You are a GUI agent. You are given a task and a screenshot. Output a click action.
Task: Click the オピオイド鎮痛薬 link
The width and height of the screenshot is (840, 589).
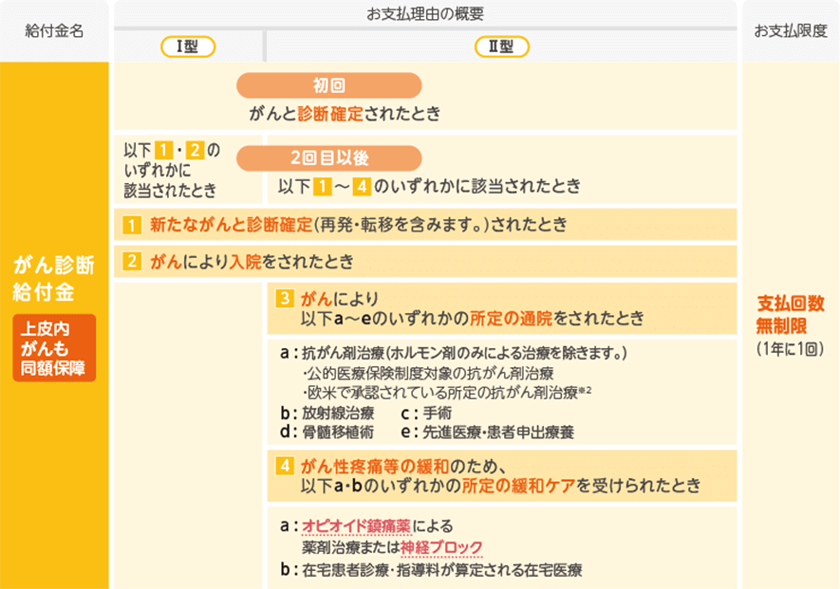tap(357, 527)
